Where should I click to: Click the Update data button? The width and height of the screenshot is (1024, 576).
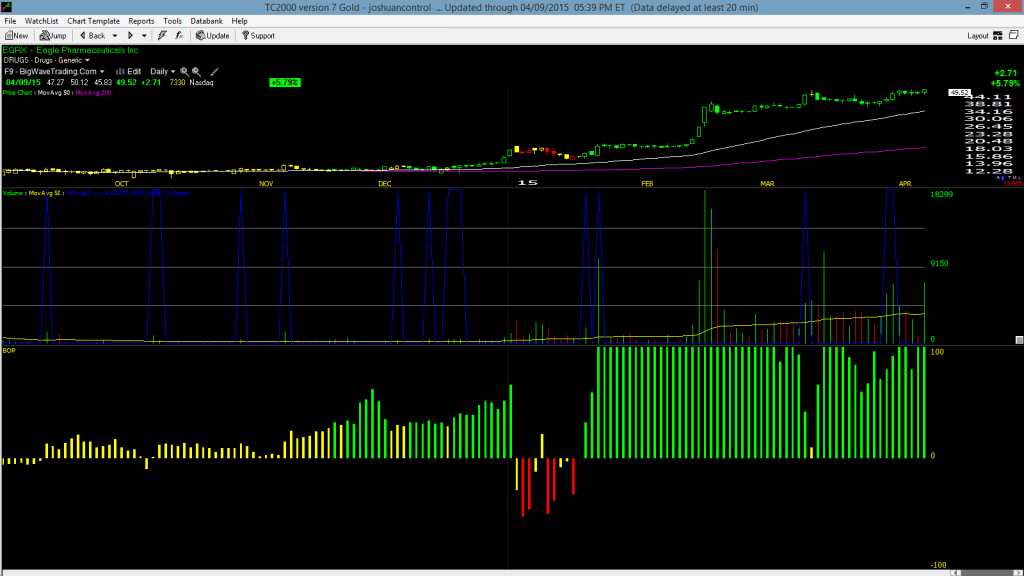click(x=212, y=36)
